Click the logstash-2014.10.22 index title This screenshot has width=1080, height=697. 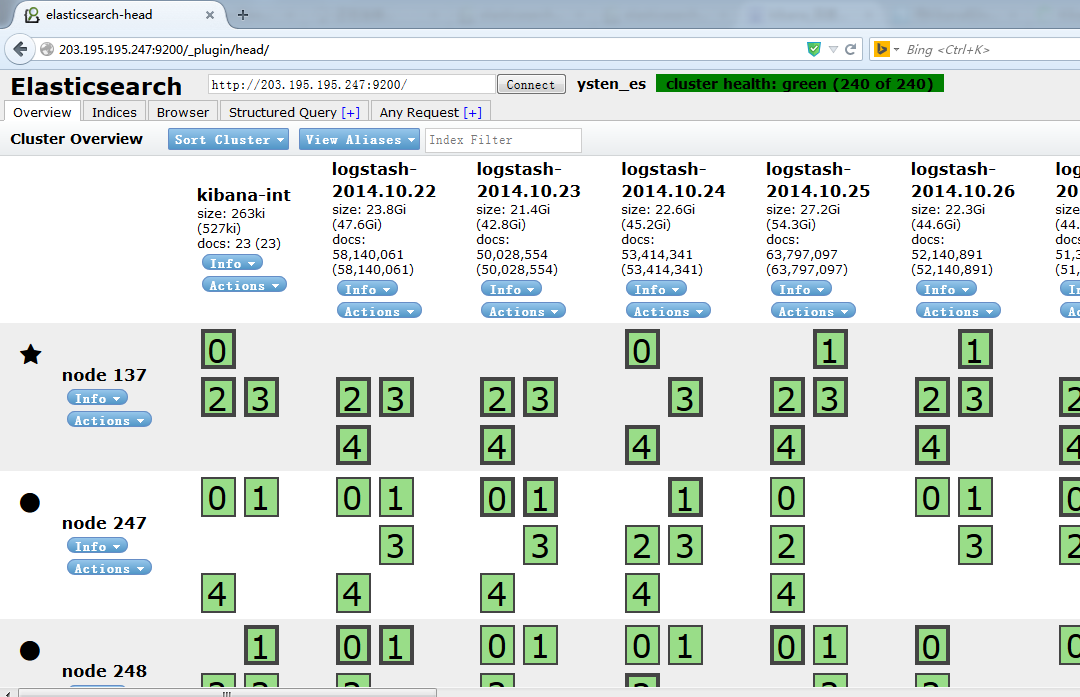(x=384, y=180)
